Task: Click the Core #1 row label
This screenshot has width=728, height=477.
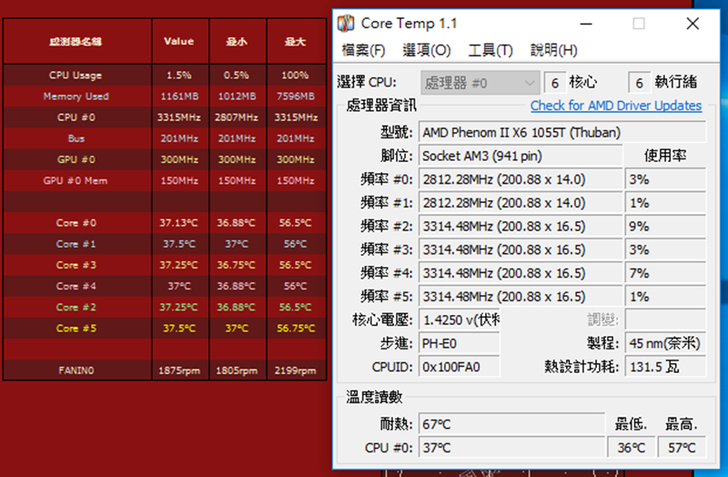Action: click(76, 244)
